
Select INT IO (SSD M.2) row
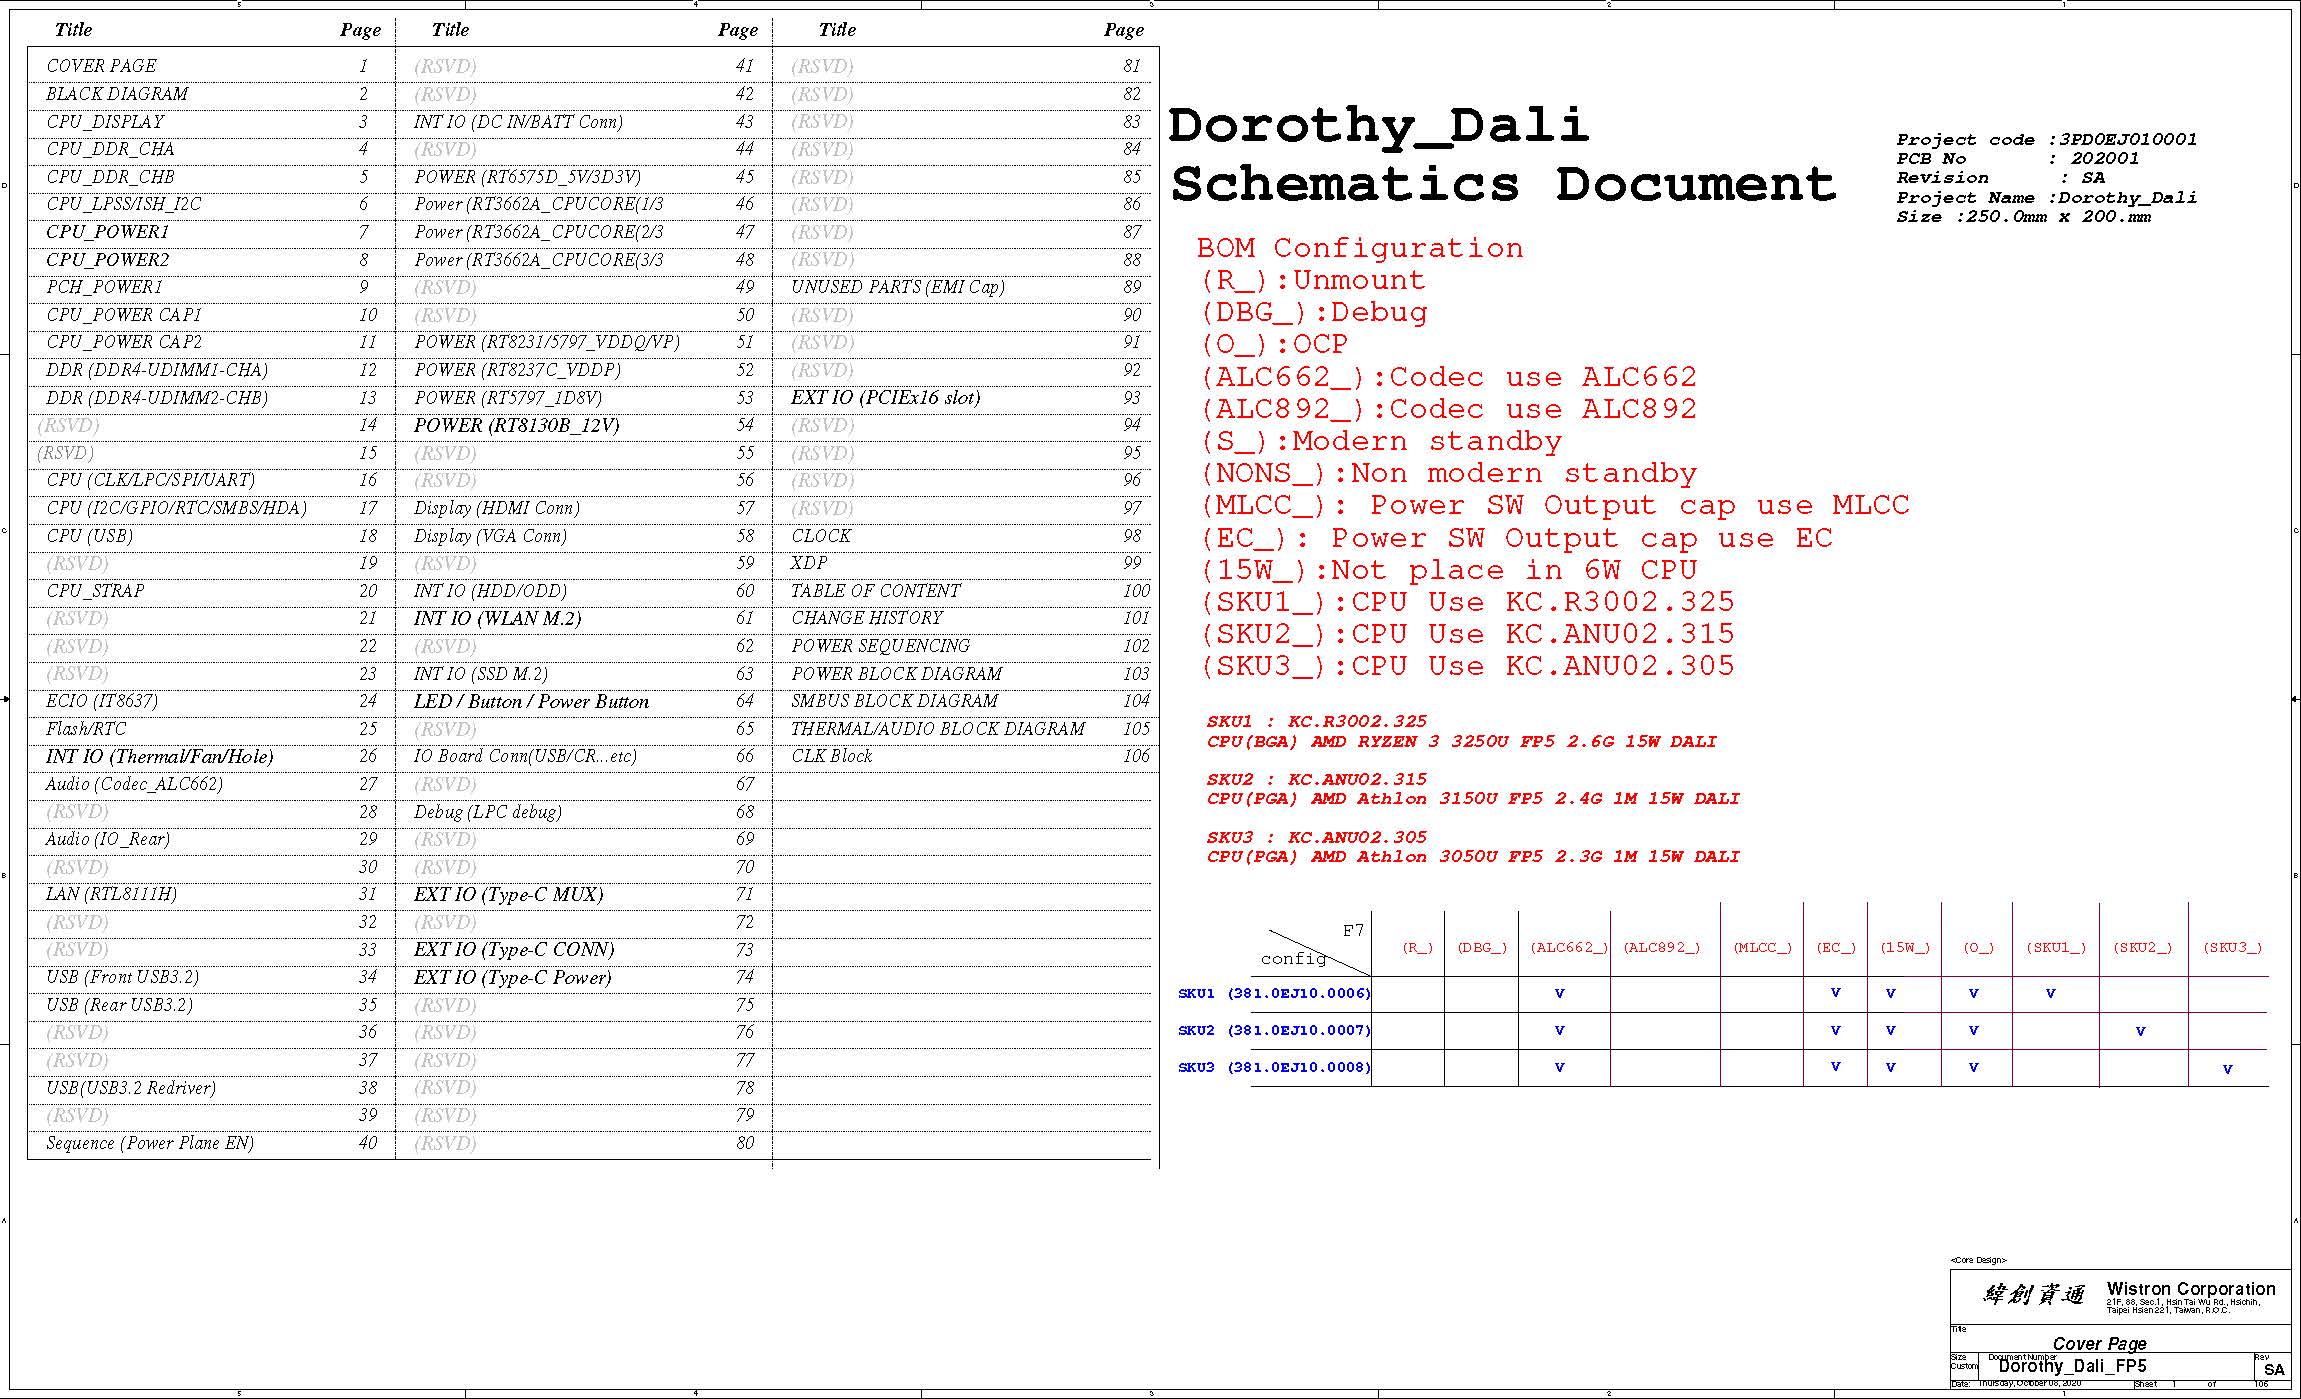pyautogui.click(x=481, y=674)
